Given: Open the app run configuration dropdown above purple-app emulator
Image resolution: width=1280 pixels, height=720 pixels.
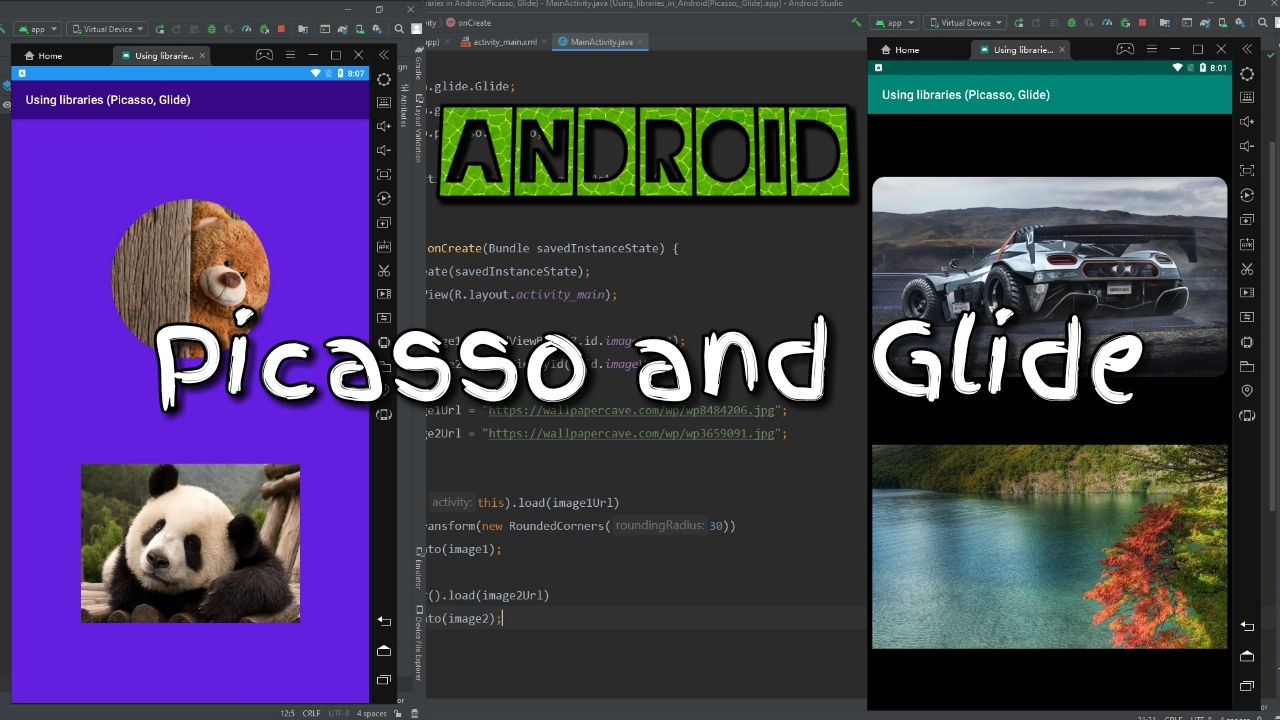Looking at the screenshot, I should [x=37, y=29].
